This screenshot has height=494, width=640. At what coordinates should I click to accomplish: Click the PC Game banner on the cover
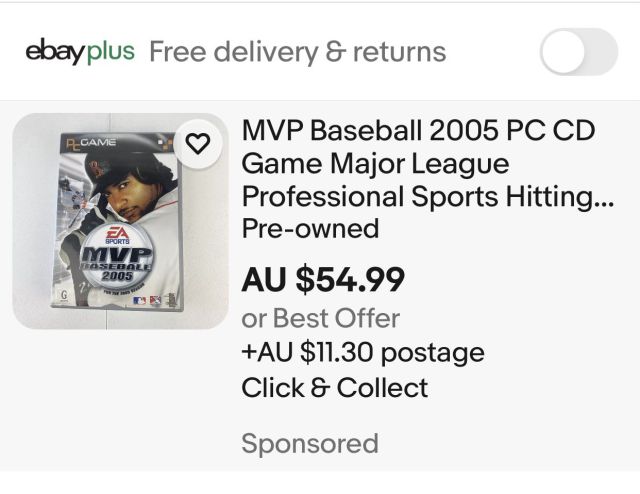click(90, 144)
